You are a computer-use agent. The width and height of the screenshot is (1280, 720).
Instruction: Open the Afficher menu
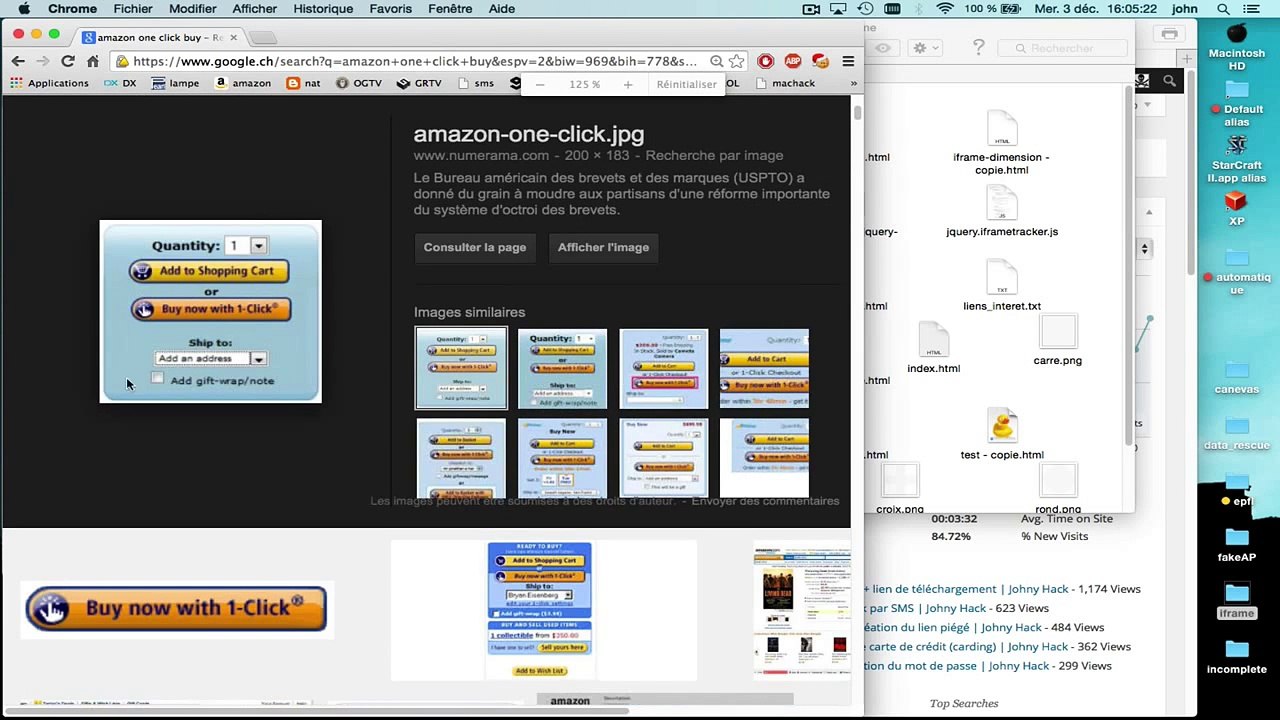tap(255, 9)
